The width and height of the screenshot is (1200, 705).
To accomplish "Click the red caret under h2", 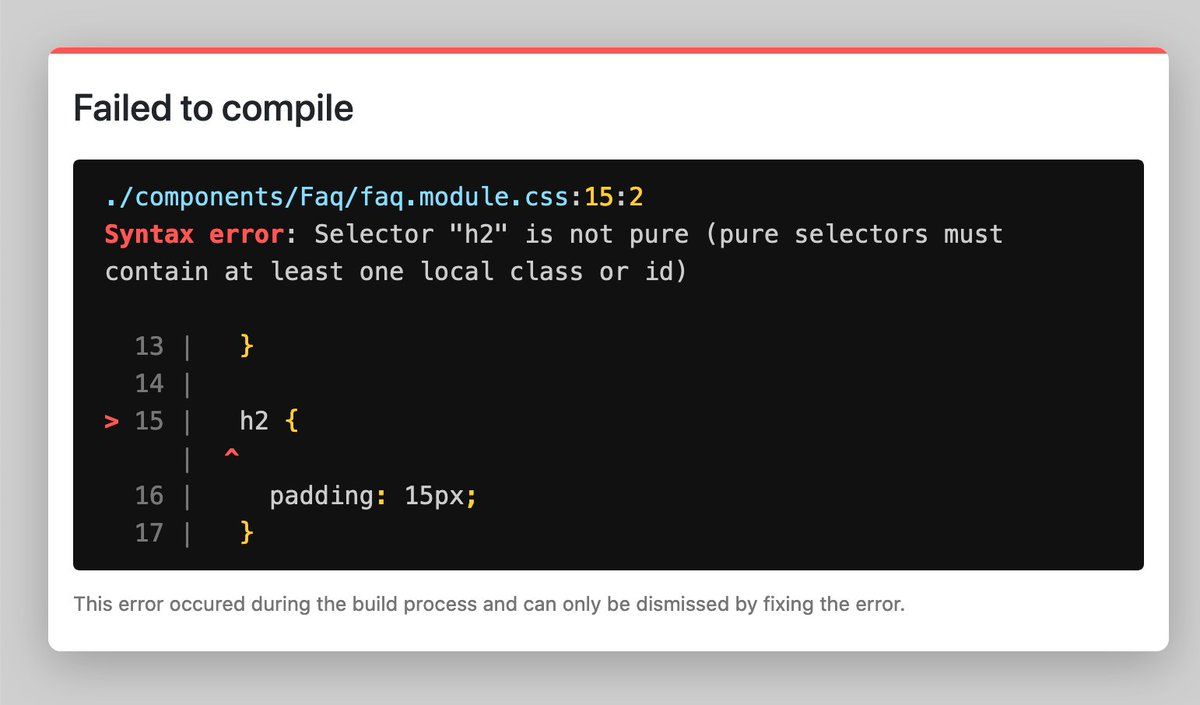I will (x=232, y=456).
